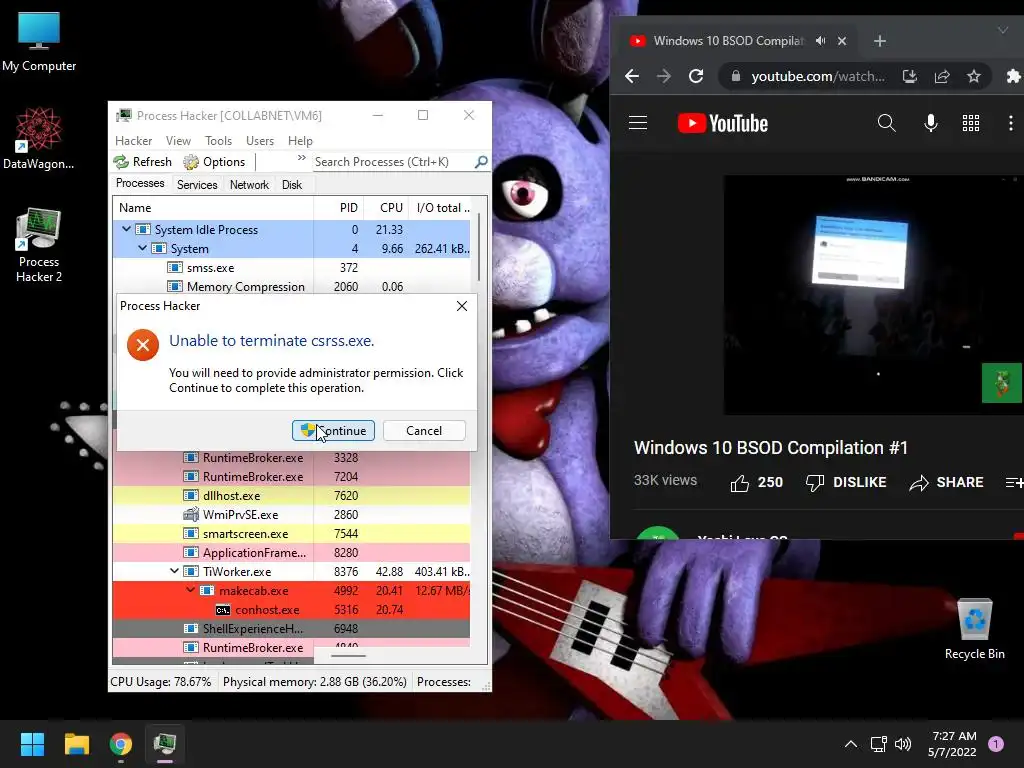
Task: Select the Processes tab
Action: pos(140,184)
